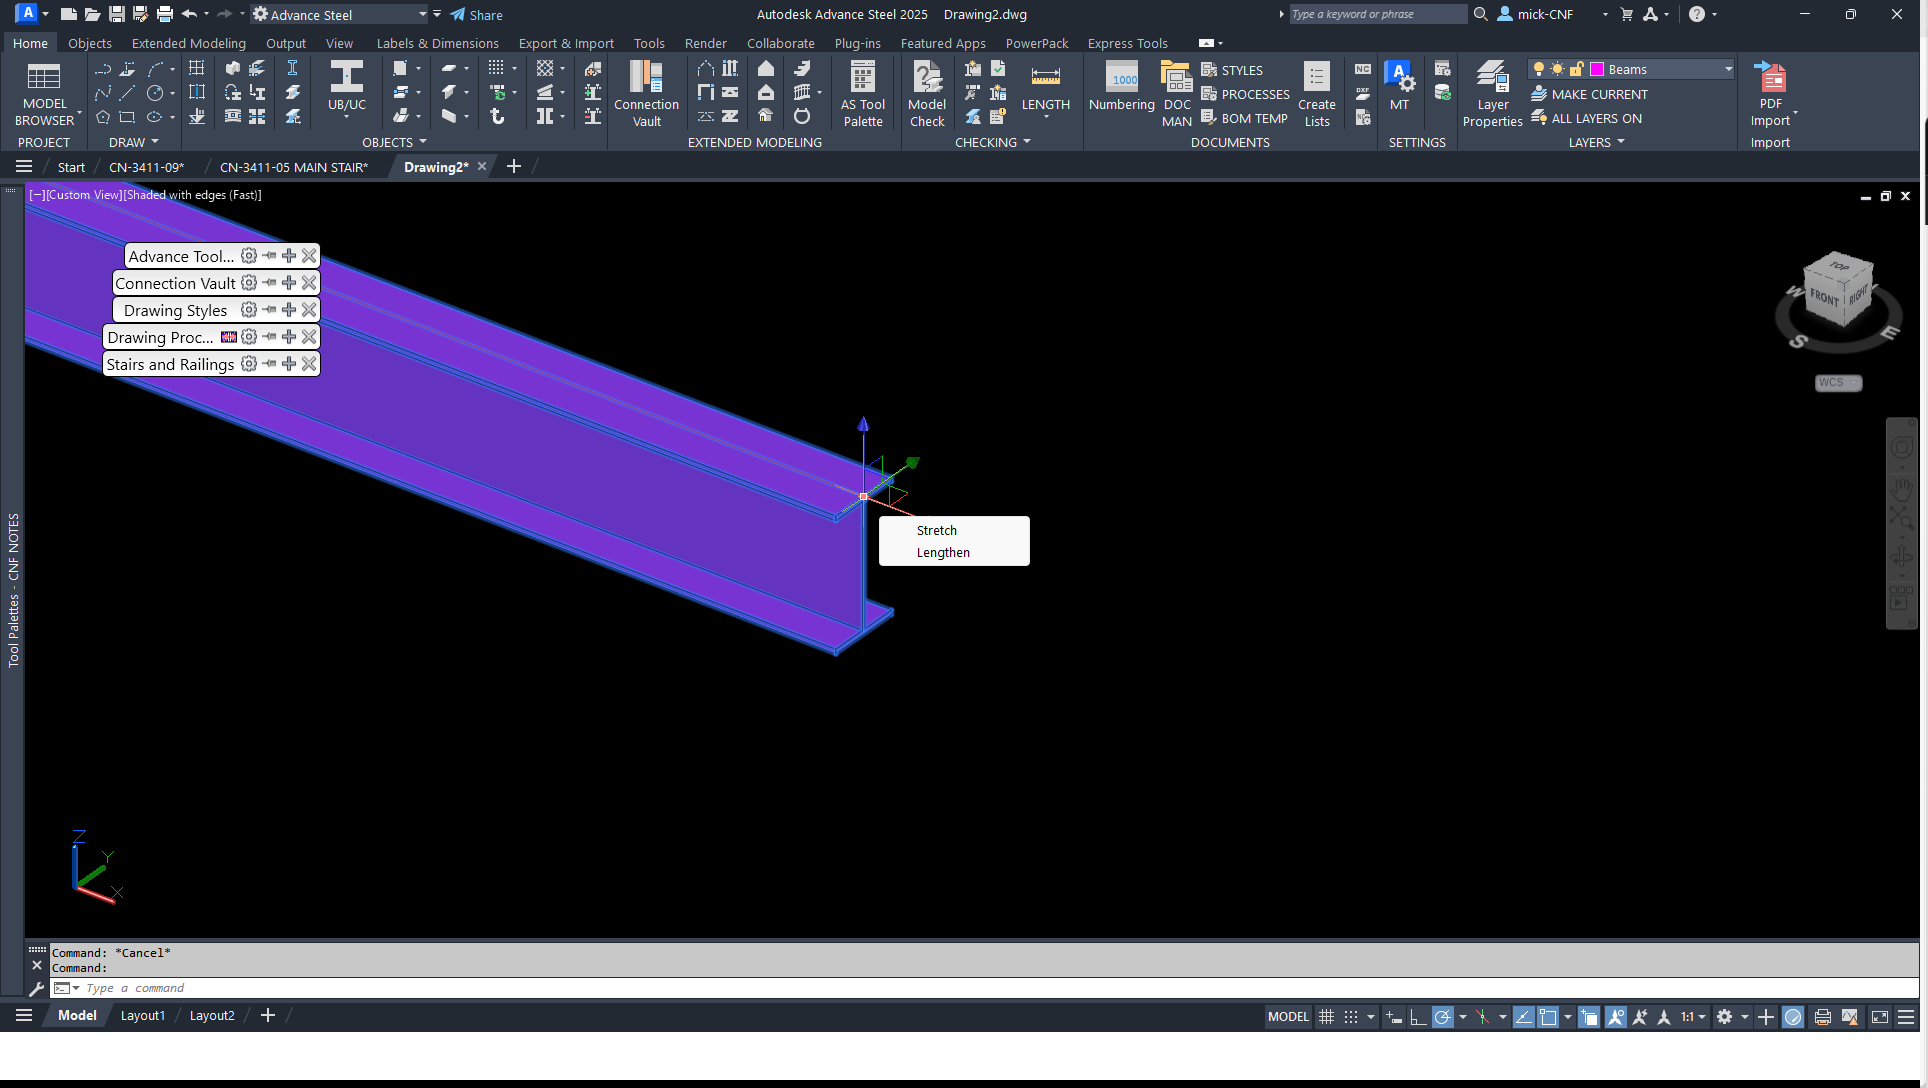Click the Share button

coord(476,15)
